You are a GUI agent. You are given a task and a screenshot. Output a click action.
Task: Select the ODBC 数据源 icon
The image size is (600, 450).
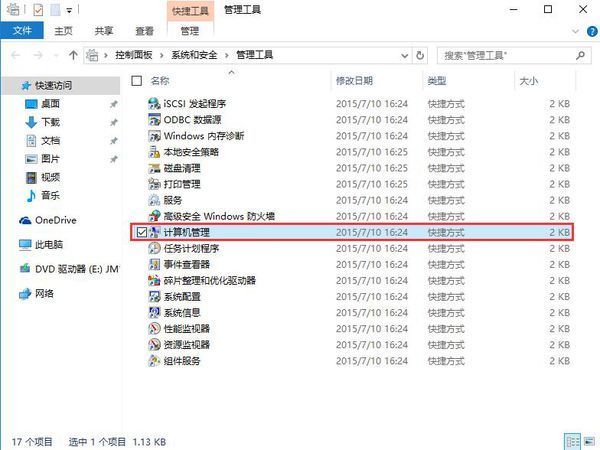(154, 119)
